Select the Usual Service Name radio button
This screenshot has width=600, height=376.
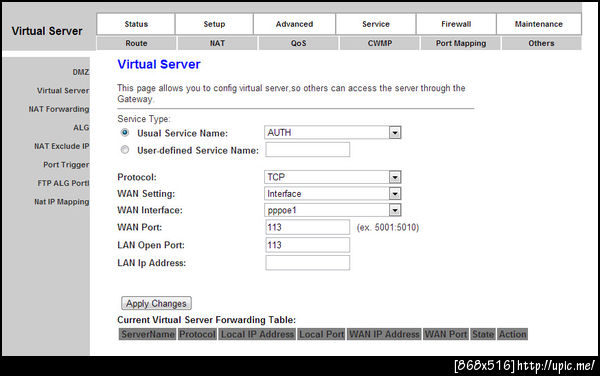click(125, 133)
